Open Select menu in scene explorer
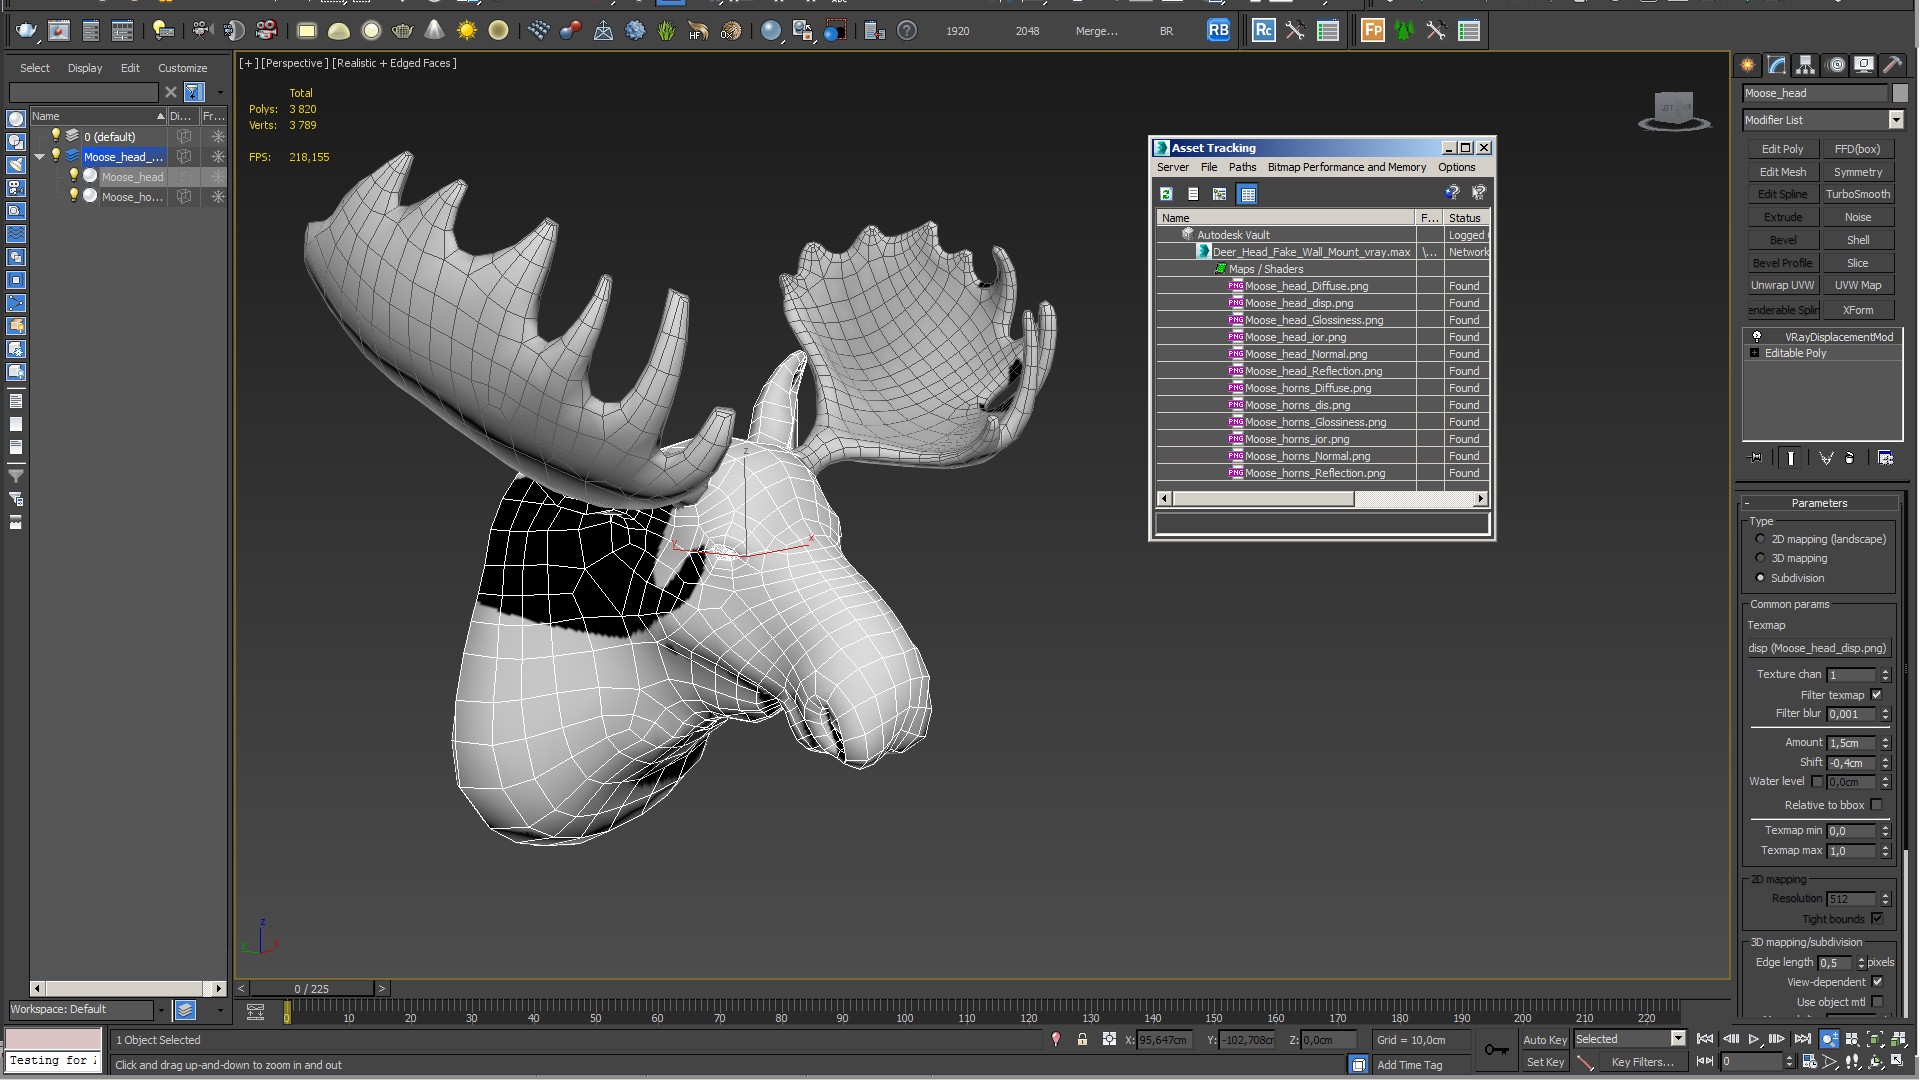 [x=35, y=68]
